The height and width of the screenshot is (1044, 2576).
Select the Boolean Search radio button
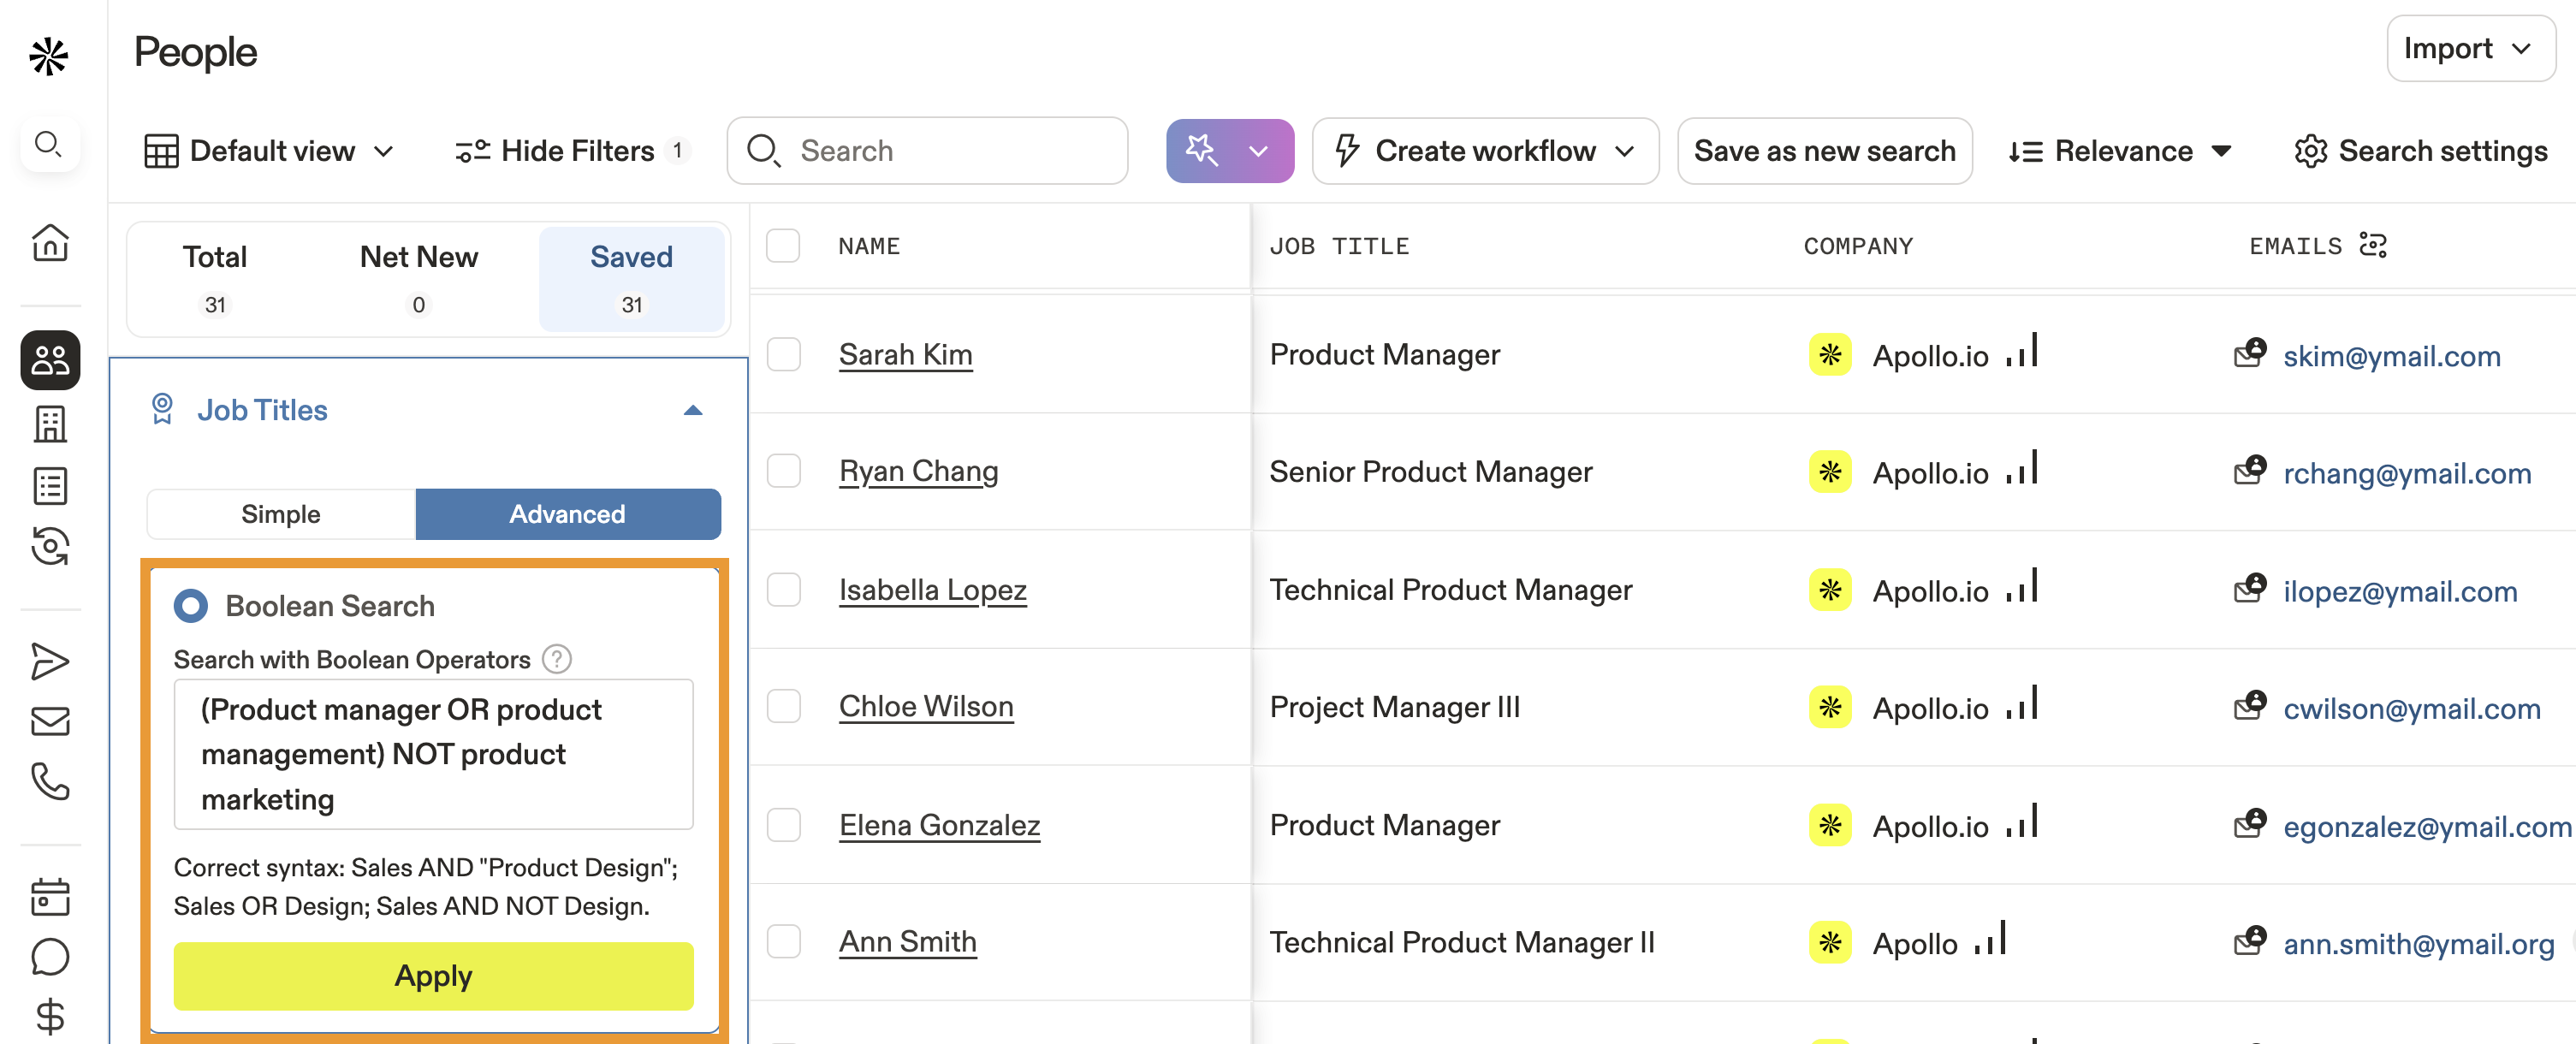click(x=190, y=605)
